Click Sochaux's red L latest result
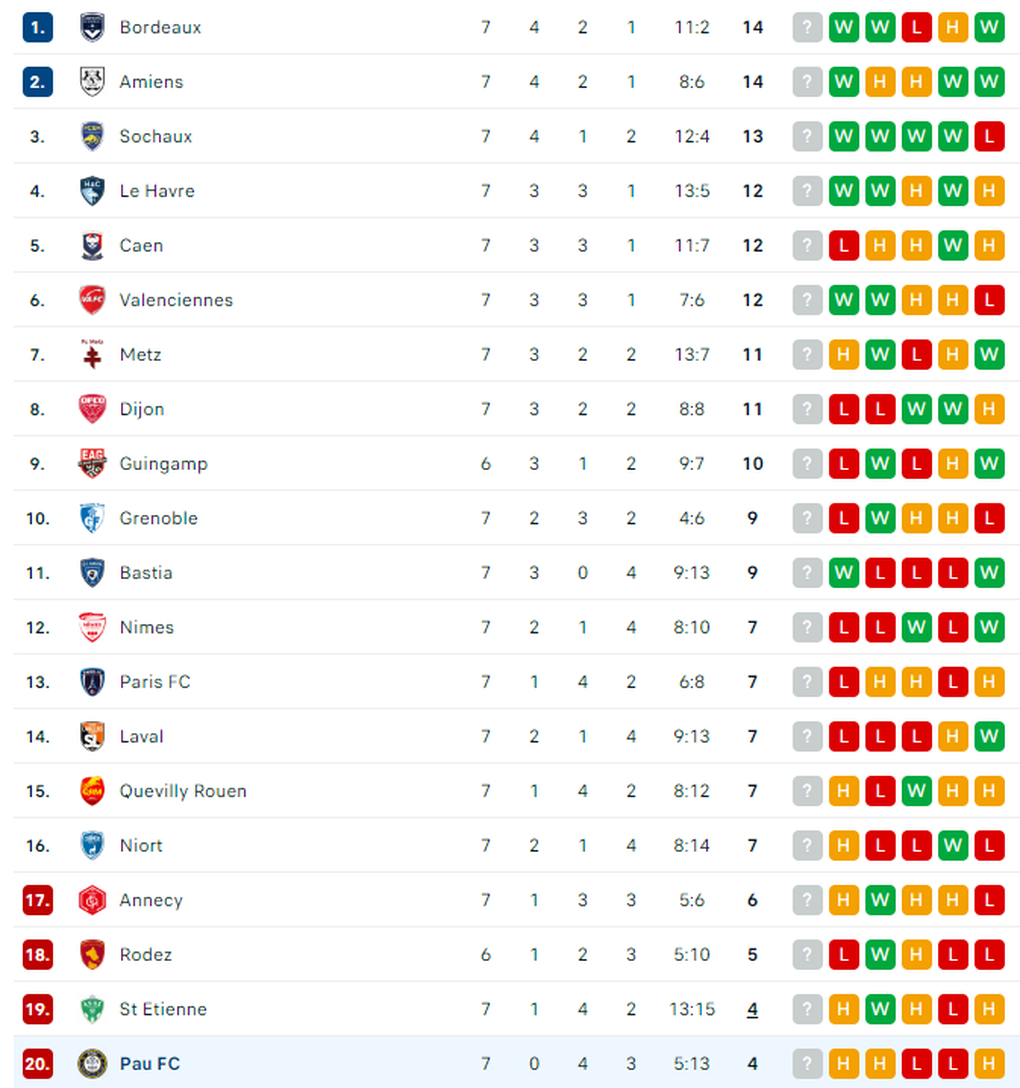Screen dimensions: 1020x1088 click(x=989, y=137)
